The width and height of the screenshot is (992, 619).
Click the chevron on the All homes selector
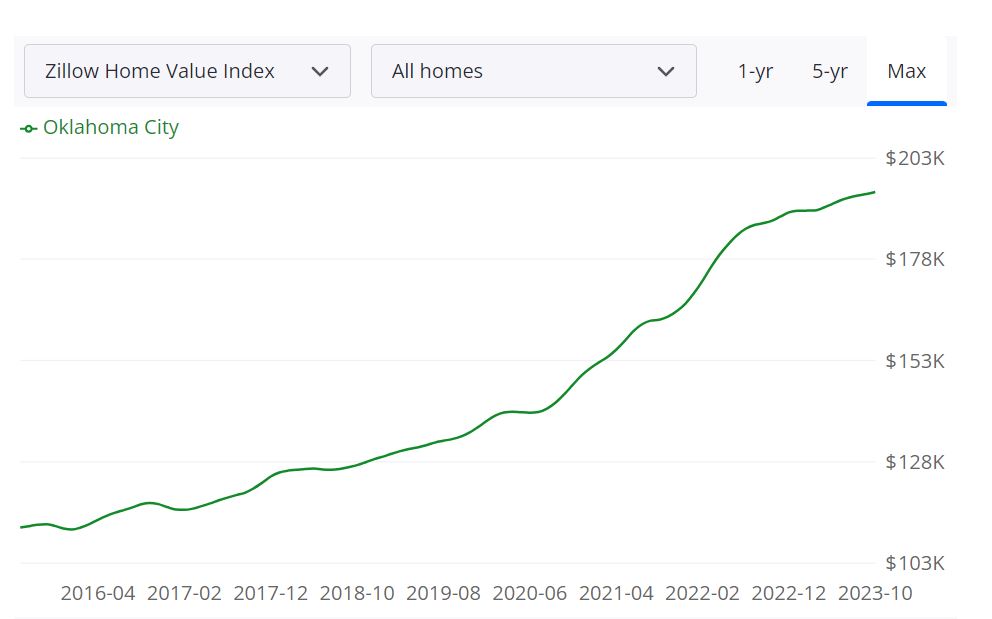click(x=667, y=70)
